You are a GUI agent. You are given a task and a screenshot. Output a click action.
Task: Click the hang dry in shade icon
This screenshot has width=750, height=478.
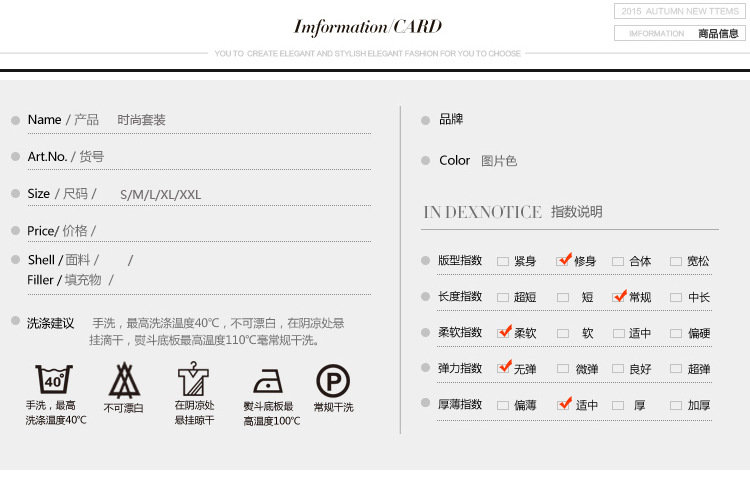click(192, 380)
